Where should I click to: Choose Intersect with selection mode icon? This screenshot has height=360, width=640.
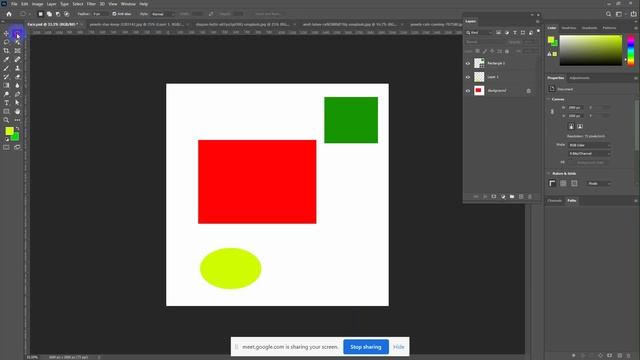coord(67,14)
